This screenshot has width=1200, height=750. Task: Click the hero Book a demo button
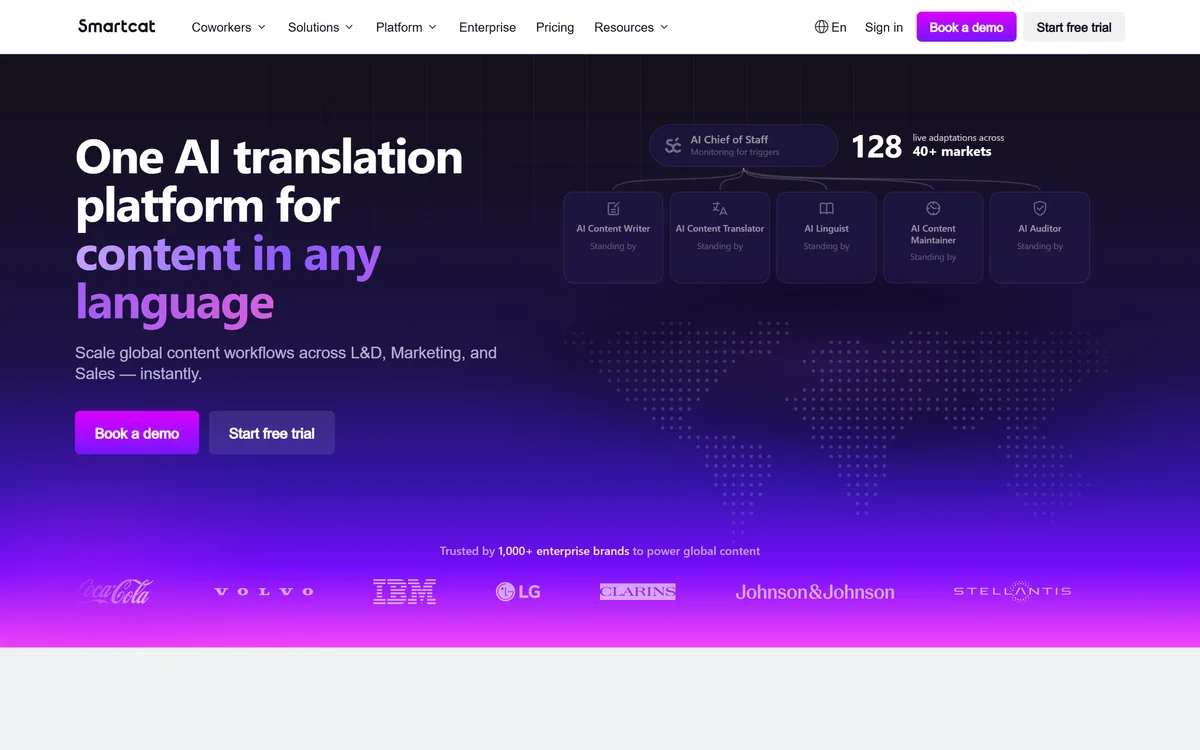137,433
